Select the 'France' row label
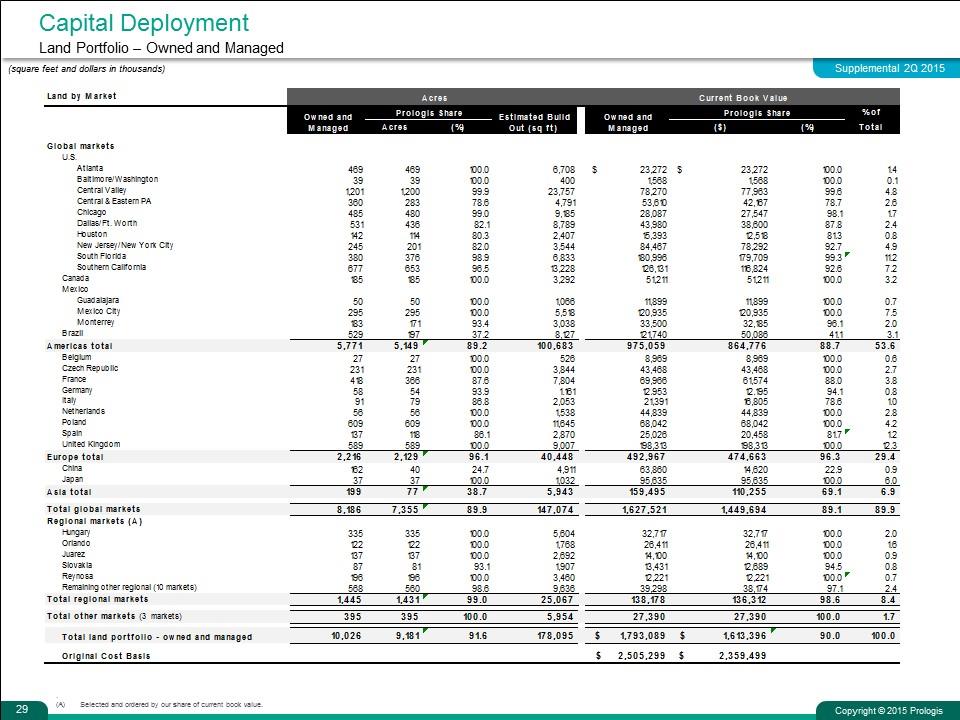Viewport: 960px width, 720px height. 74,379
